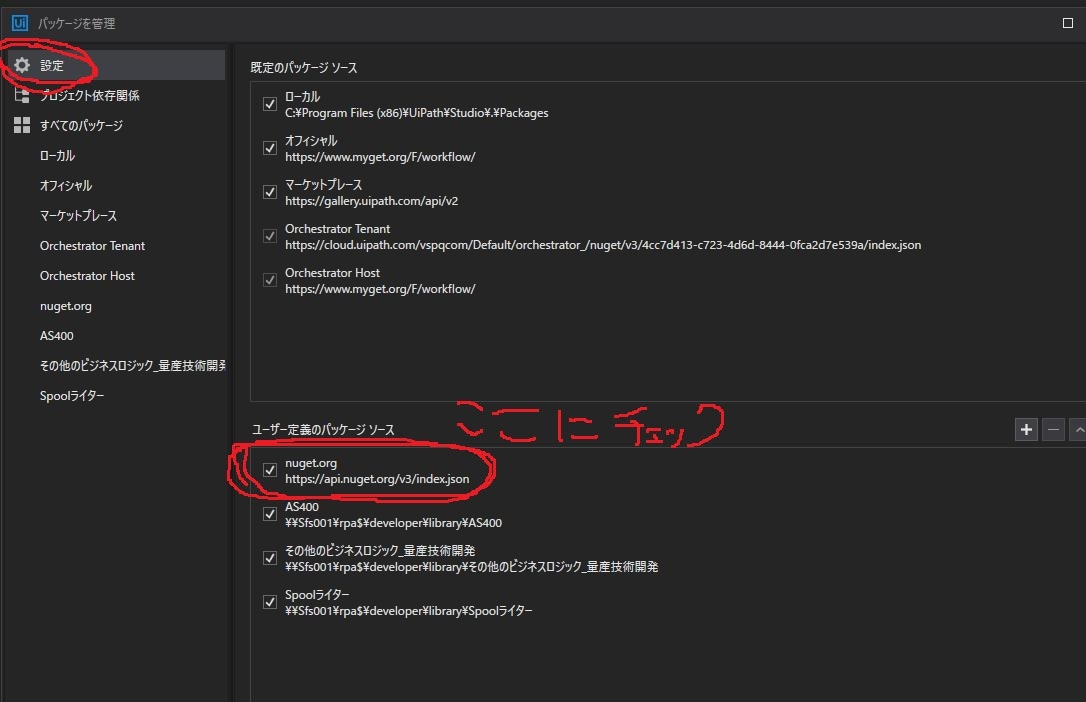Uncheck the マーケットプレース default source

[269, 192]
